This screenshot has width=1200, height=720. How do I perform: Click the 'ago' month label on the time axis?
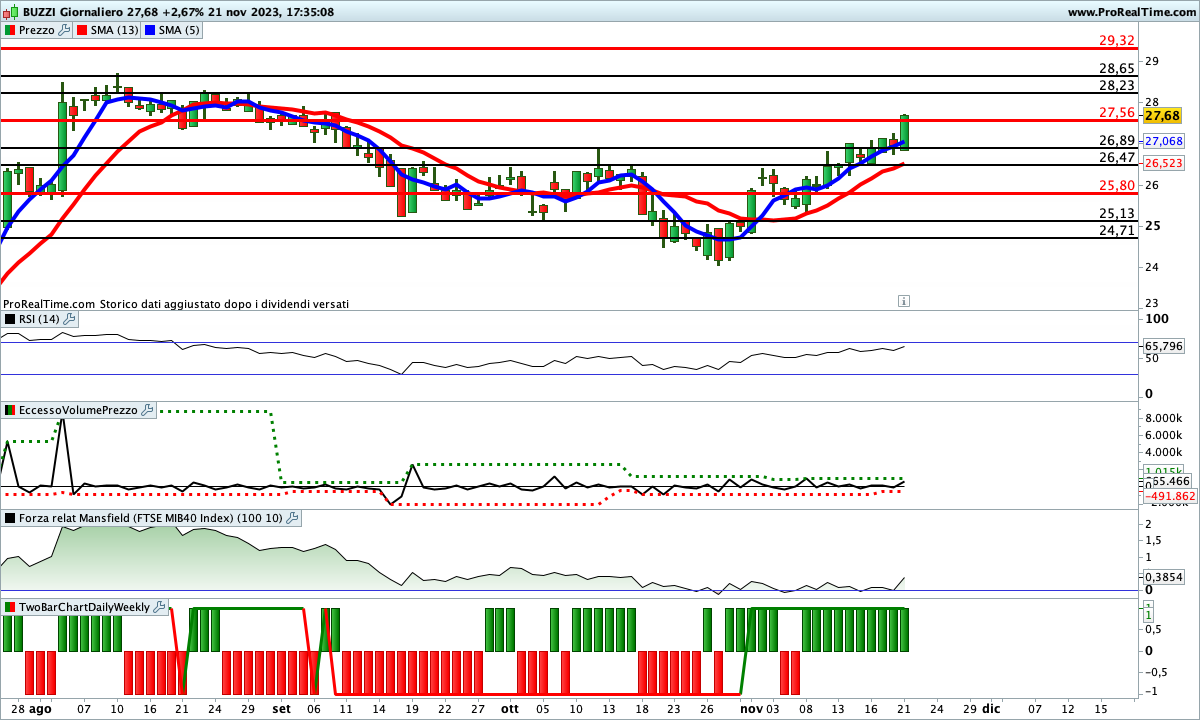[x=40, y=707]
